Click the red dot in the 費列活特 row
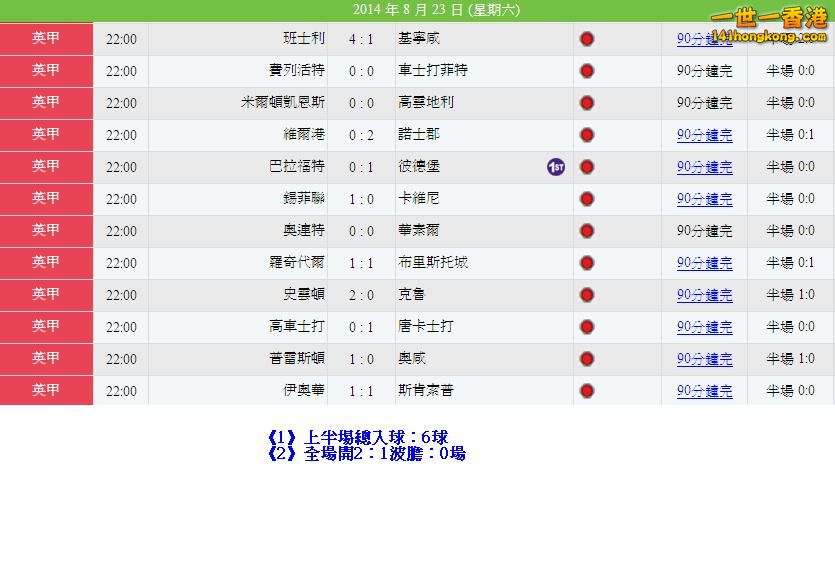 point(587,71)
